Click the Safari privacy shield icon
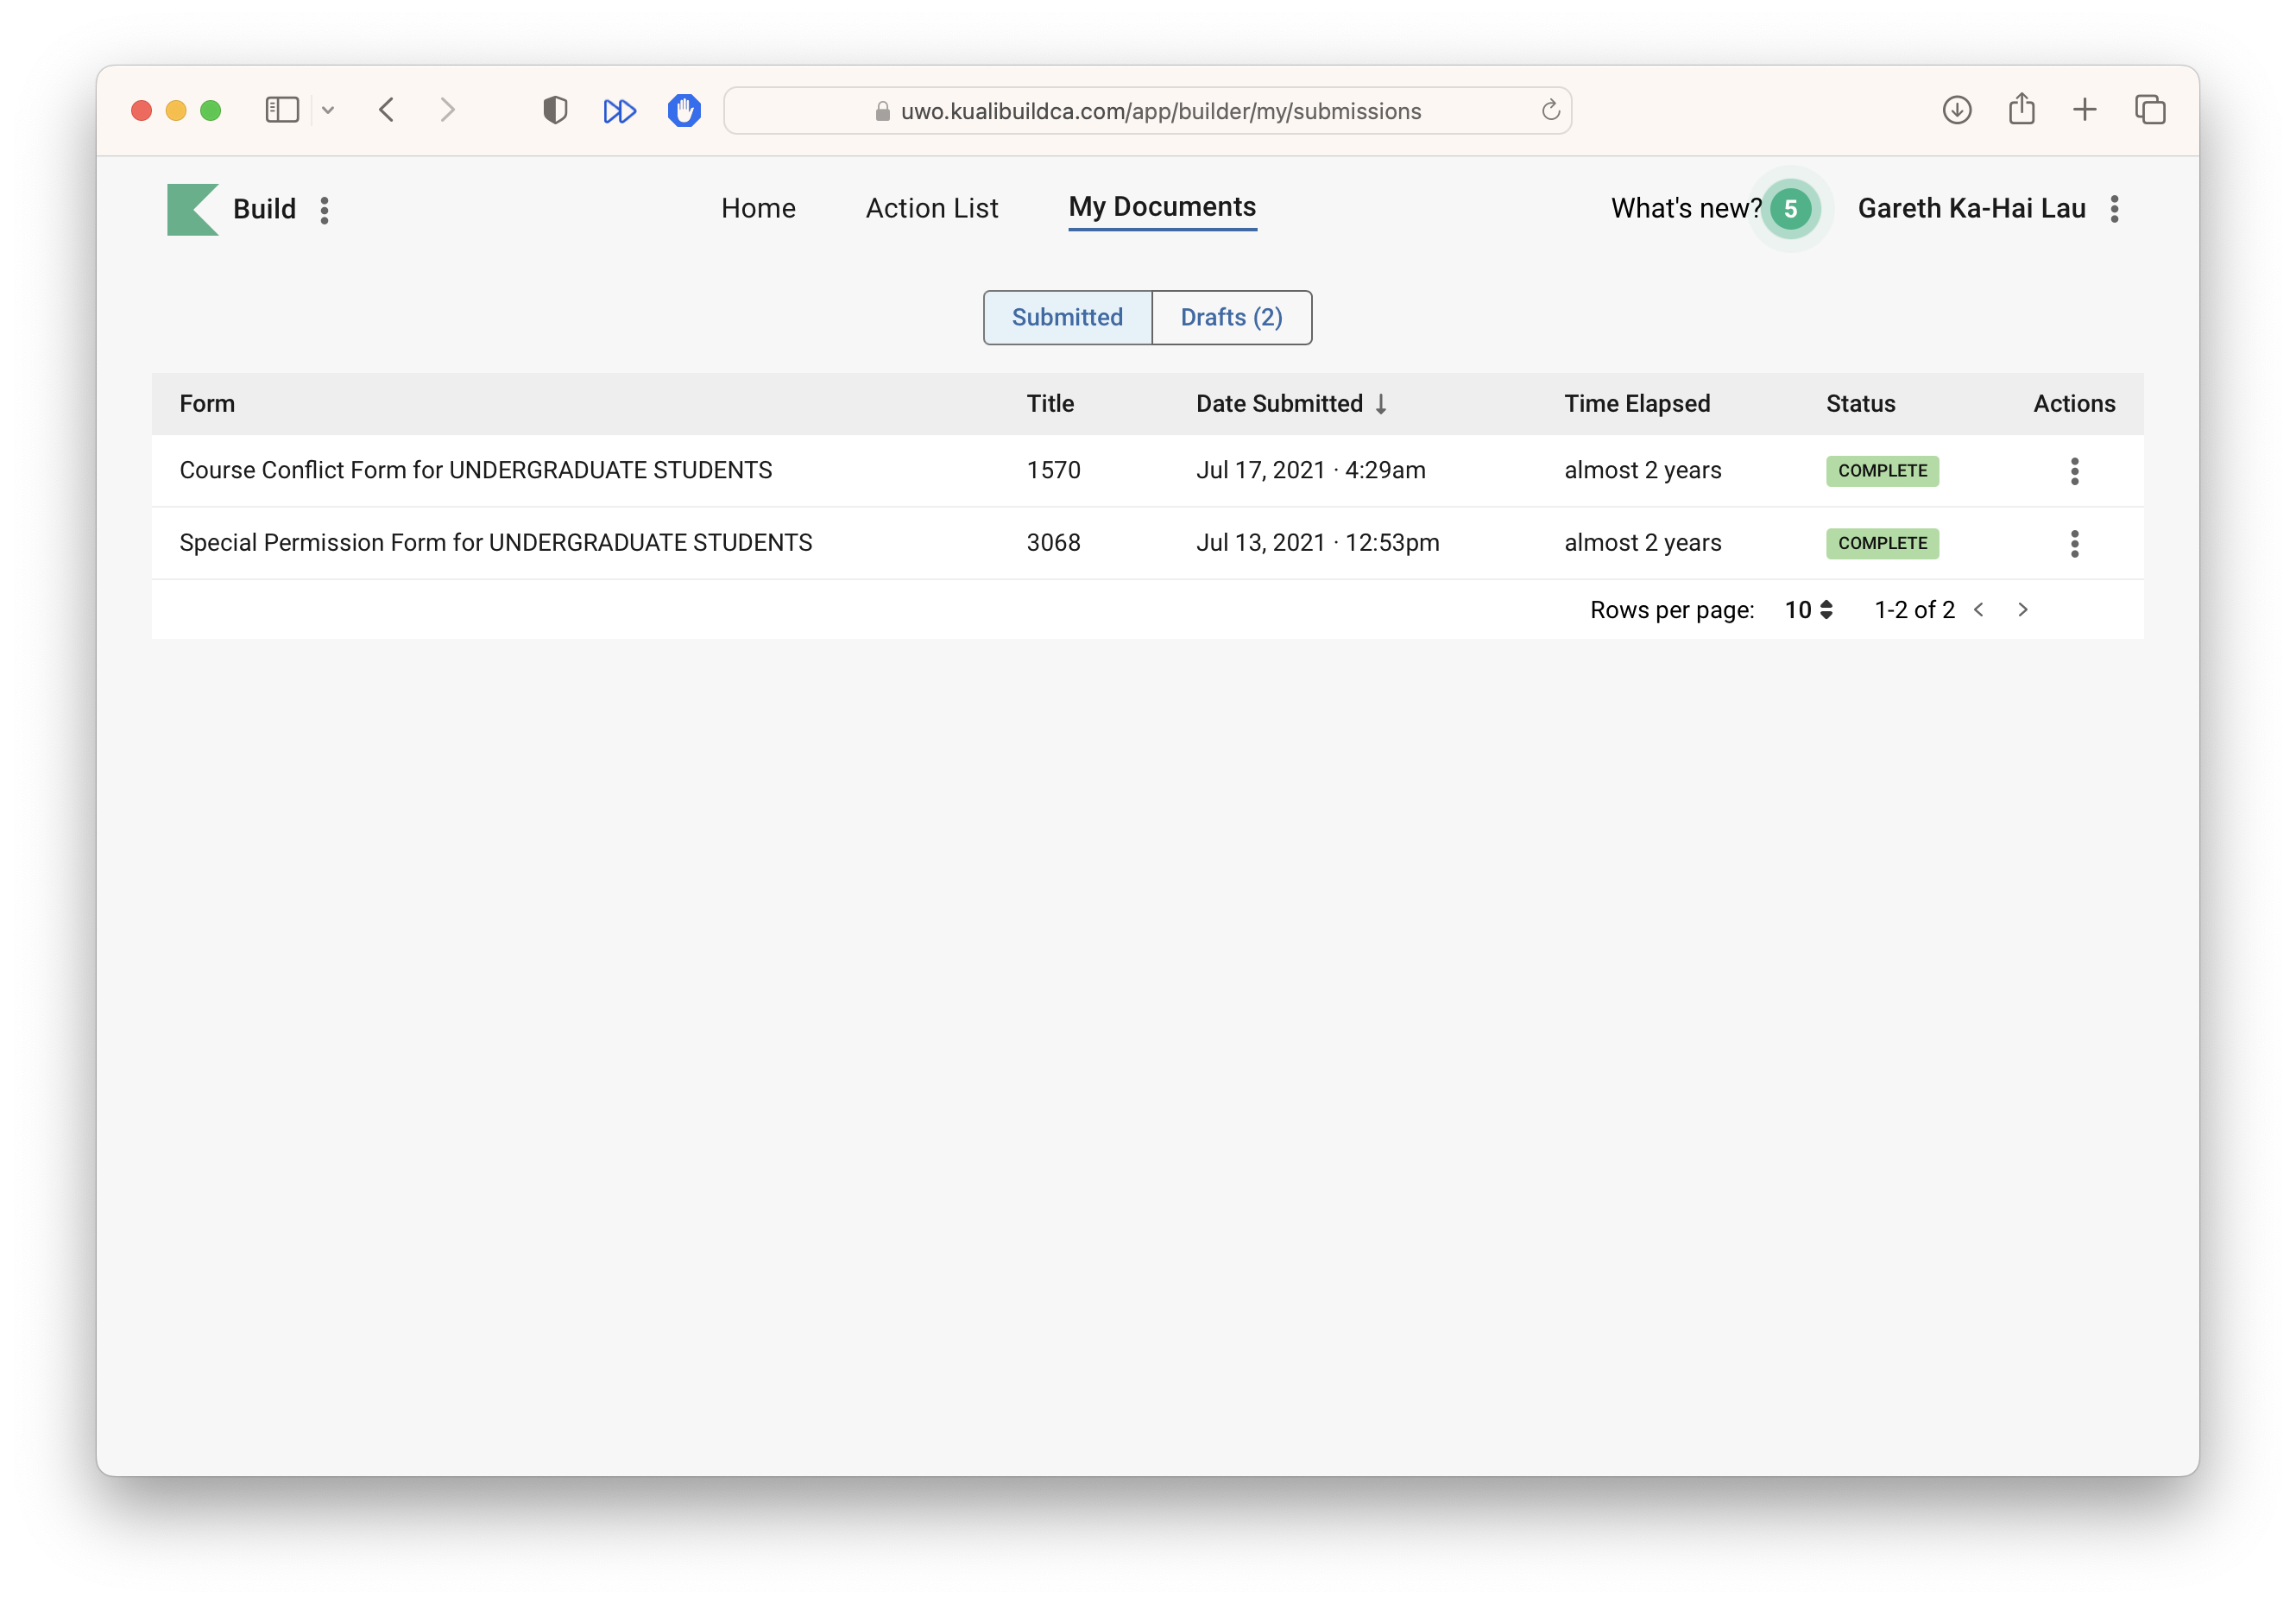The width and height of the screenshot is (2296, 1604). point(555,110)
